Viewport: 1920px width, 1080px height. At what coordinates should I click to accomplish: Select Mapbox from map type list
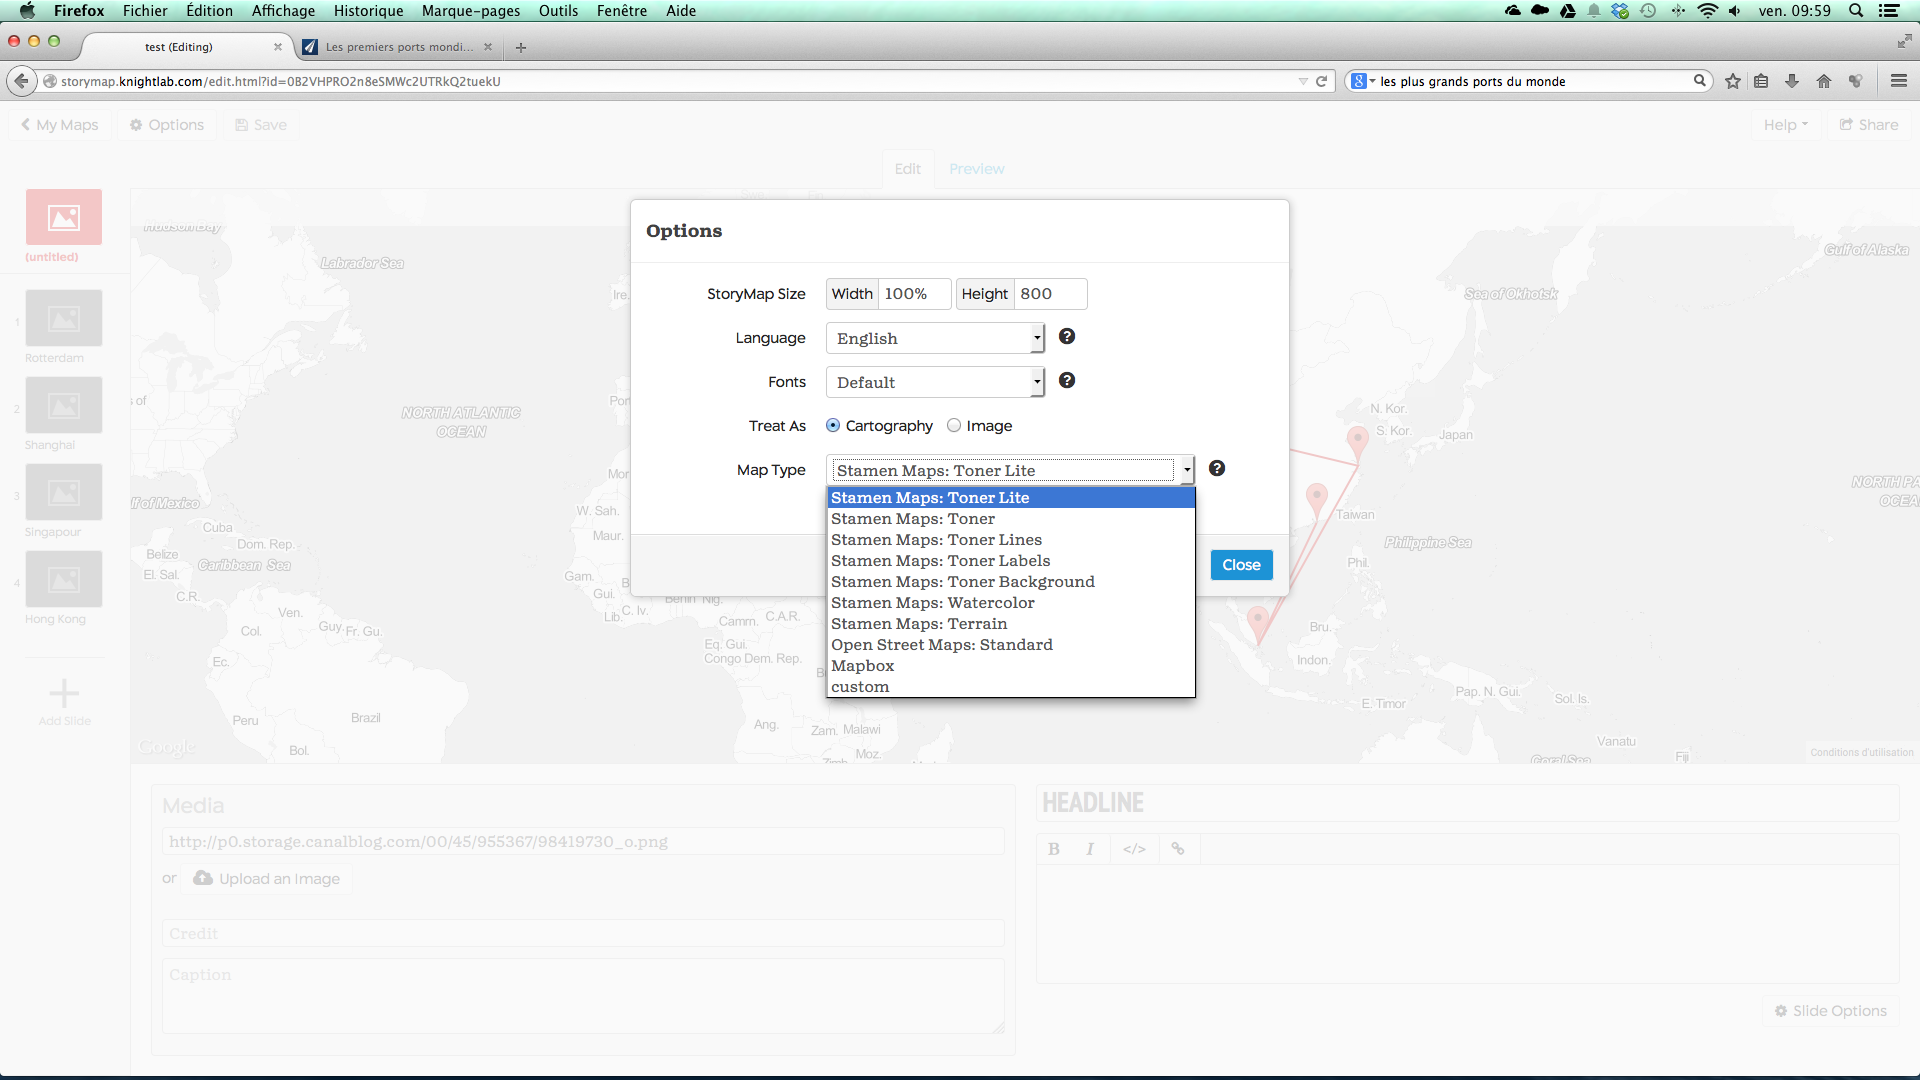pos(862,666)
